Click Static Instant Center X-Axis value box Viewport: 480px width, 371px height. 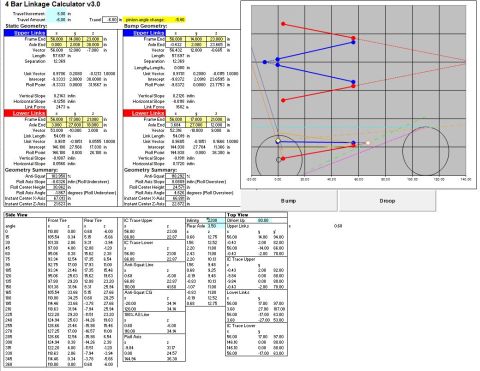click(56, 198)
